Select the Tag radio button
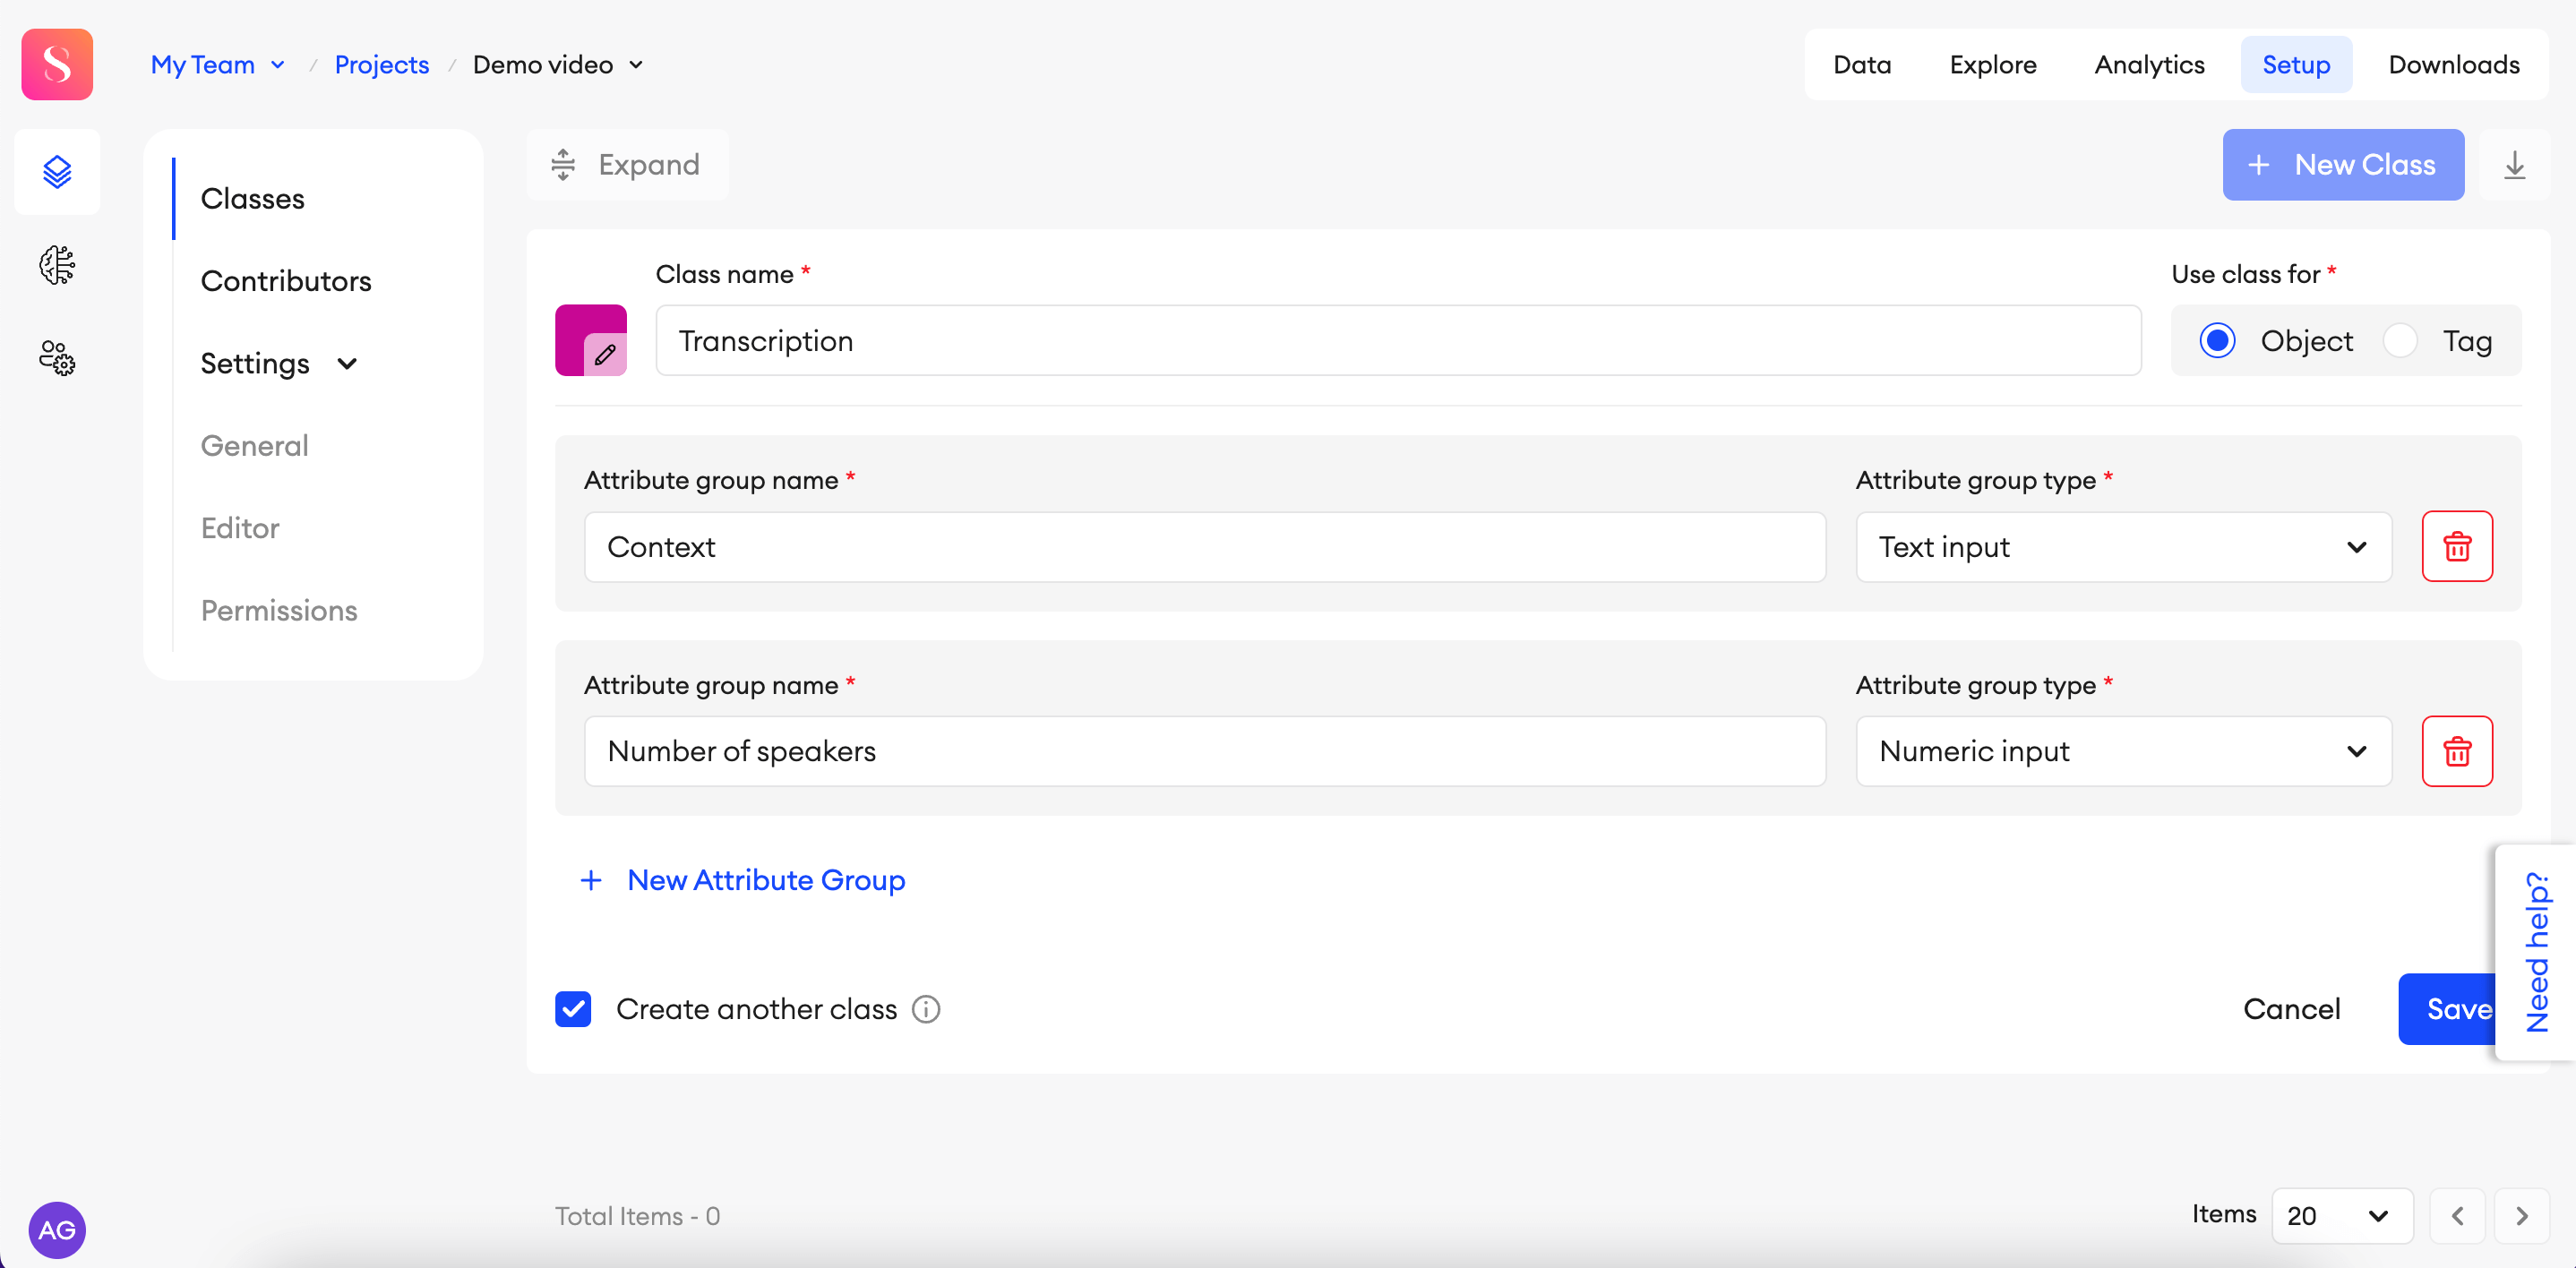Image resolution: width=2576 pixels, height=1268 pixels. tap(2400, 341)
